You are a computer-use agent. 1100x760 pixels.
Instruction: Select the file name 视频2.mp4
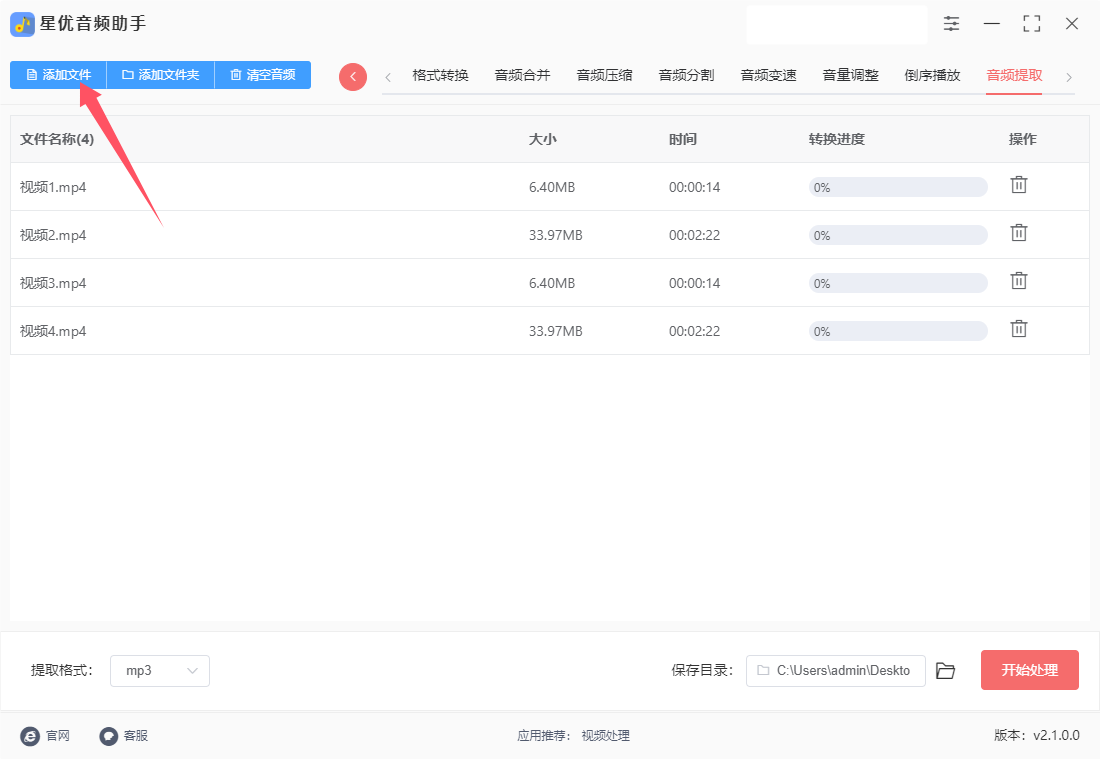click(53, 235)
